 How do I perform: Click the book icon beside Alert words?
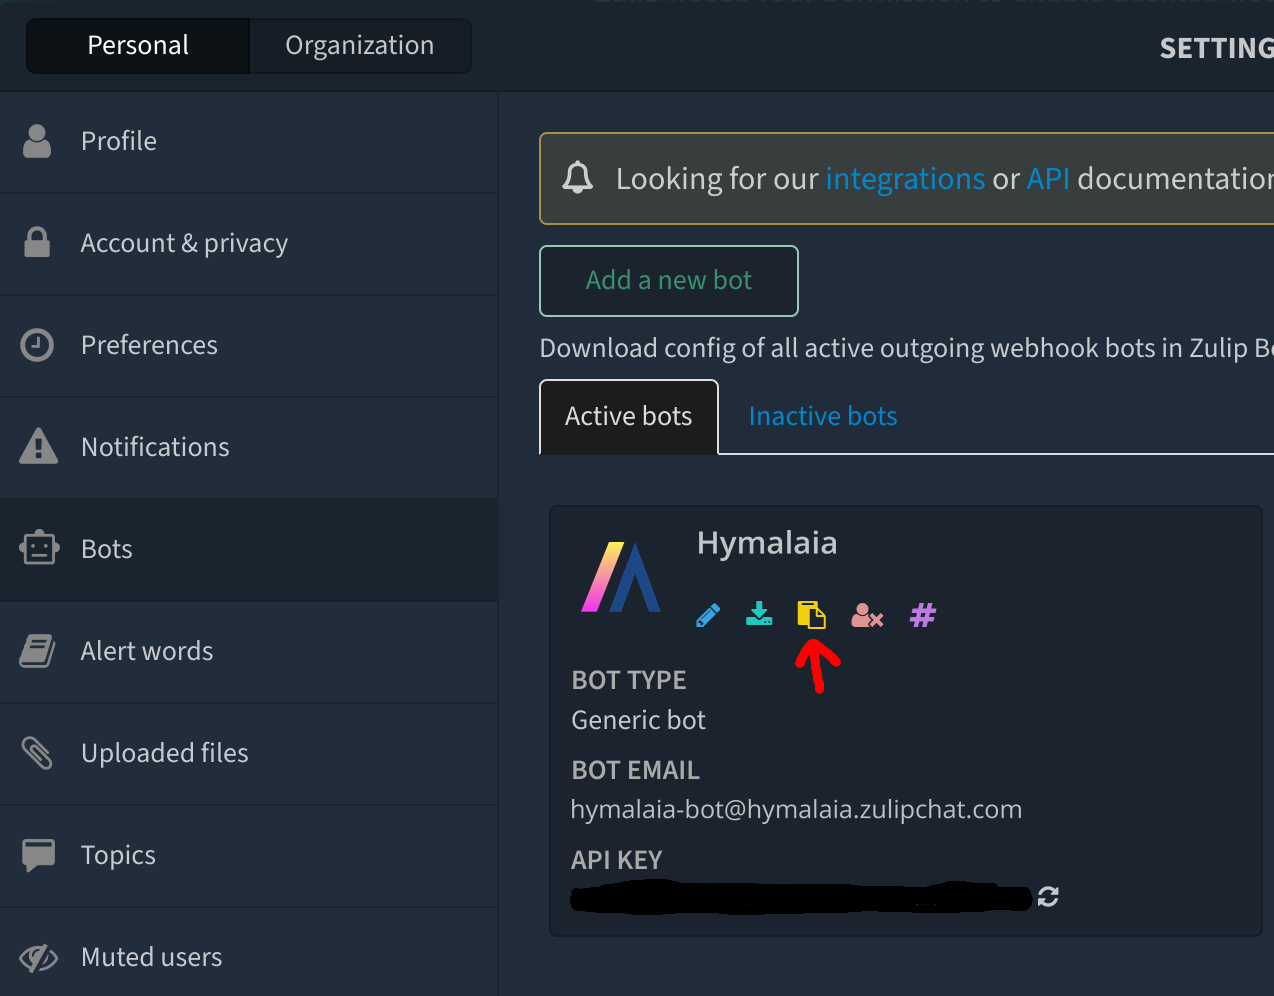[37, 651]
